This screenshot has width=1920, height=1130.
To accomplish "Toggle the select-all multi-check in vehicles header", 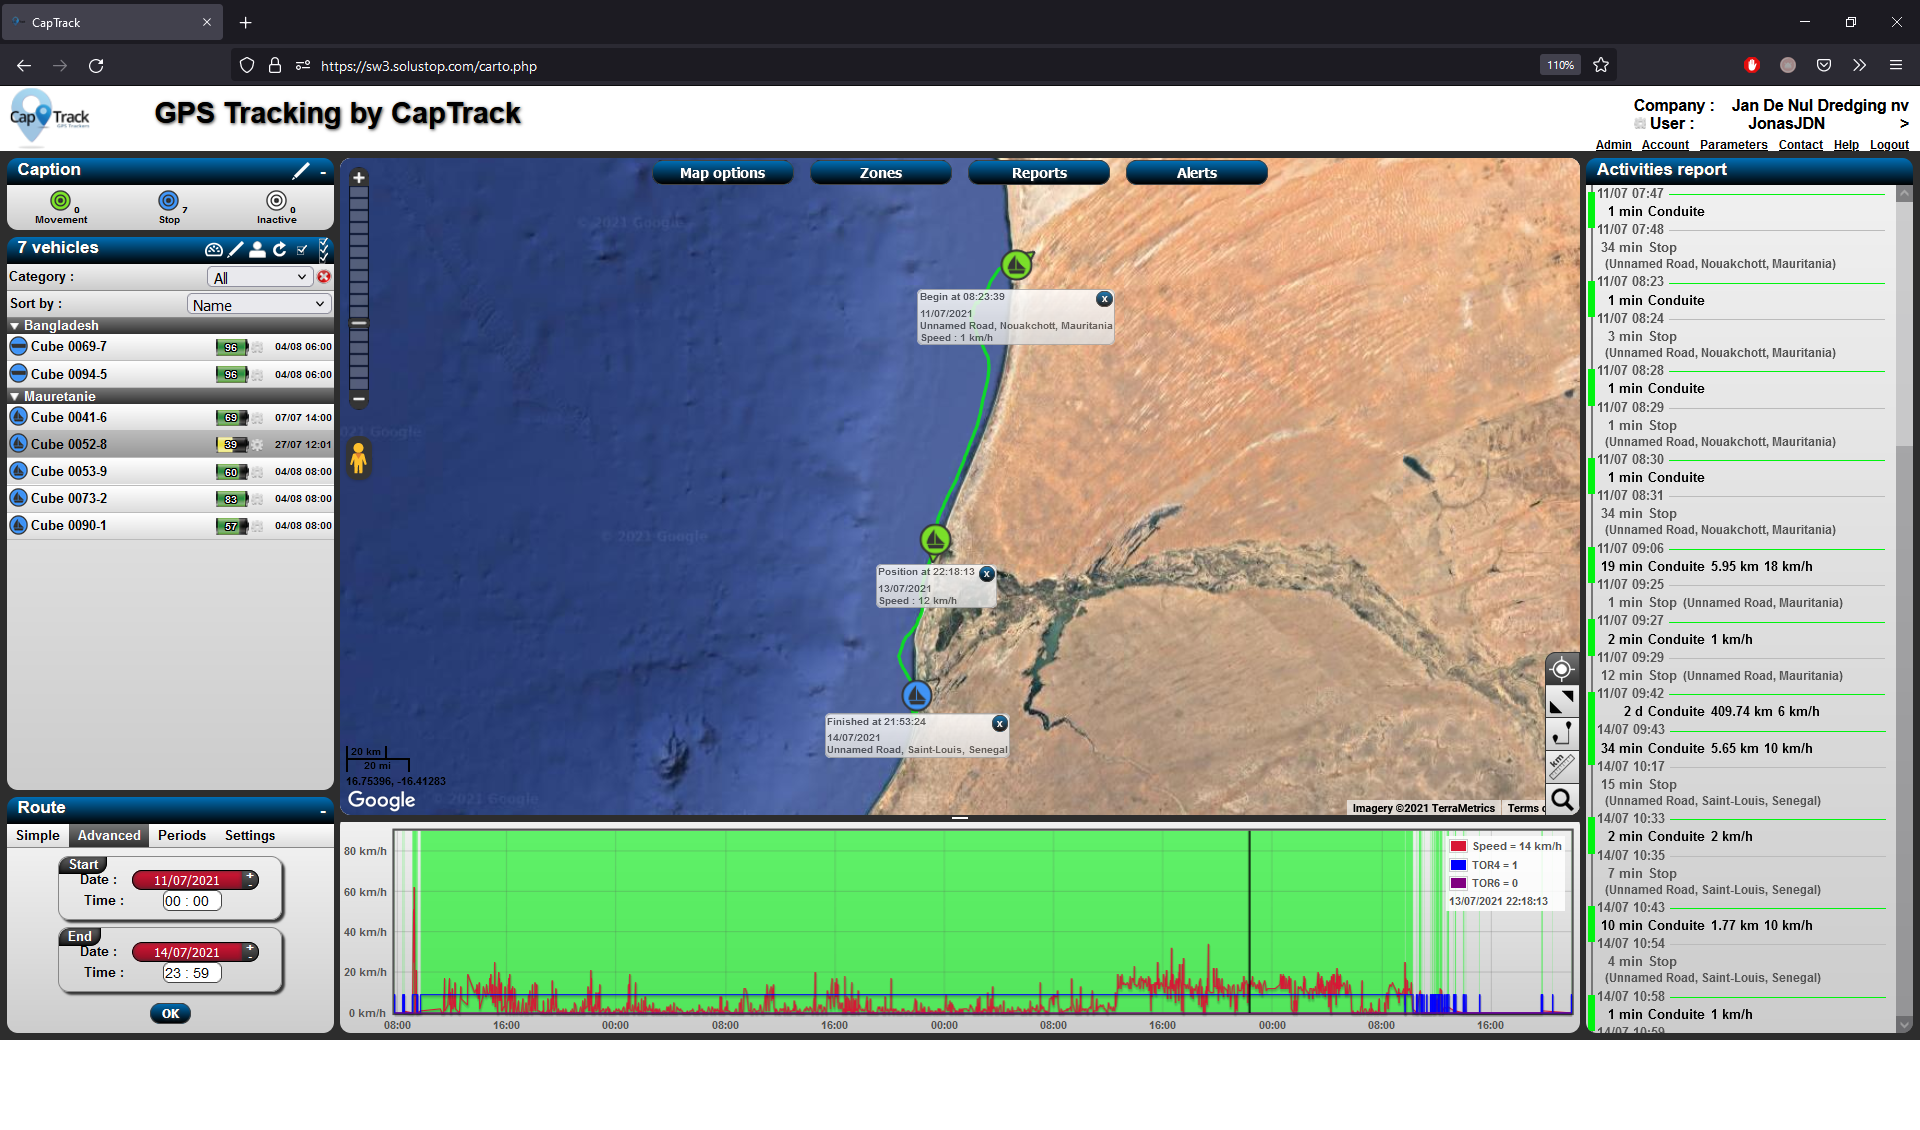I will 323,249.
